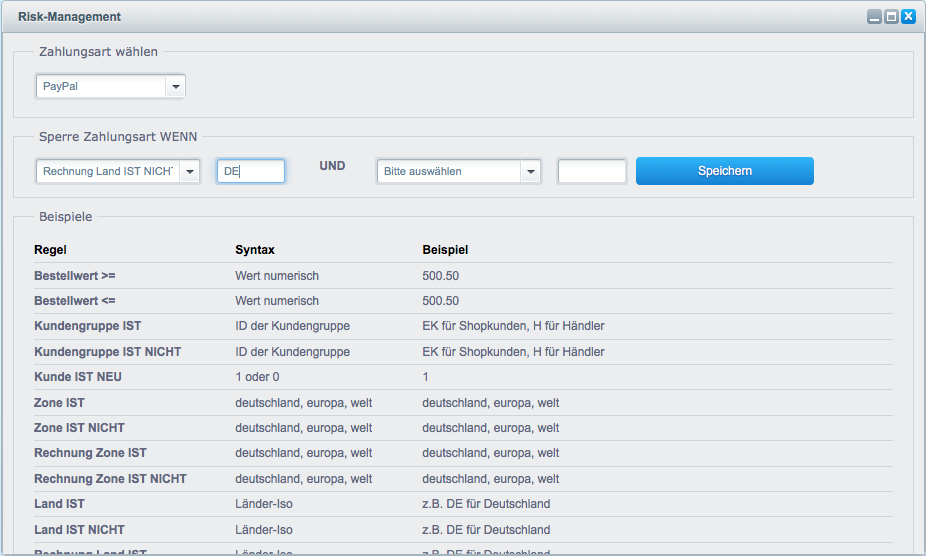
Task: Click the 'Bitte auswählen' combo text field
Action: click(x=448, y=172)
